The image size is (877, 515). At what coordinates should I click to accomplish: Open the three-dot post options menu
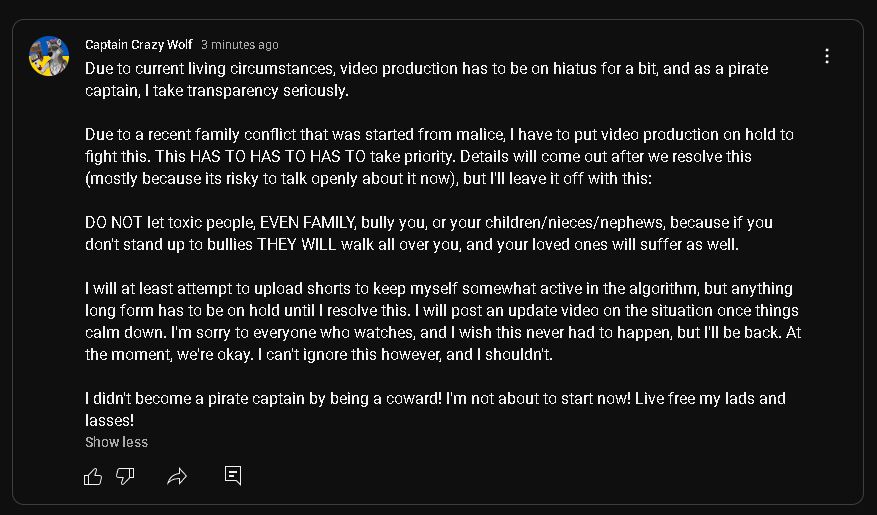click(827, 56)
